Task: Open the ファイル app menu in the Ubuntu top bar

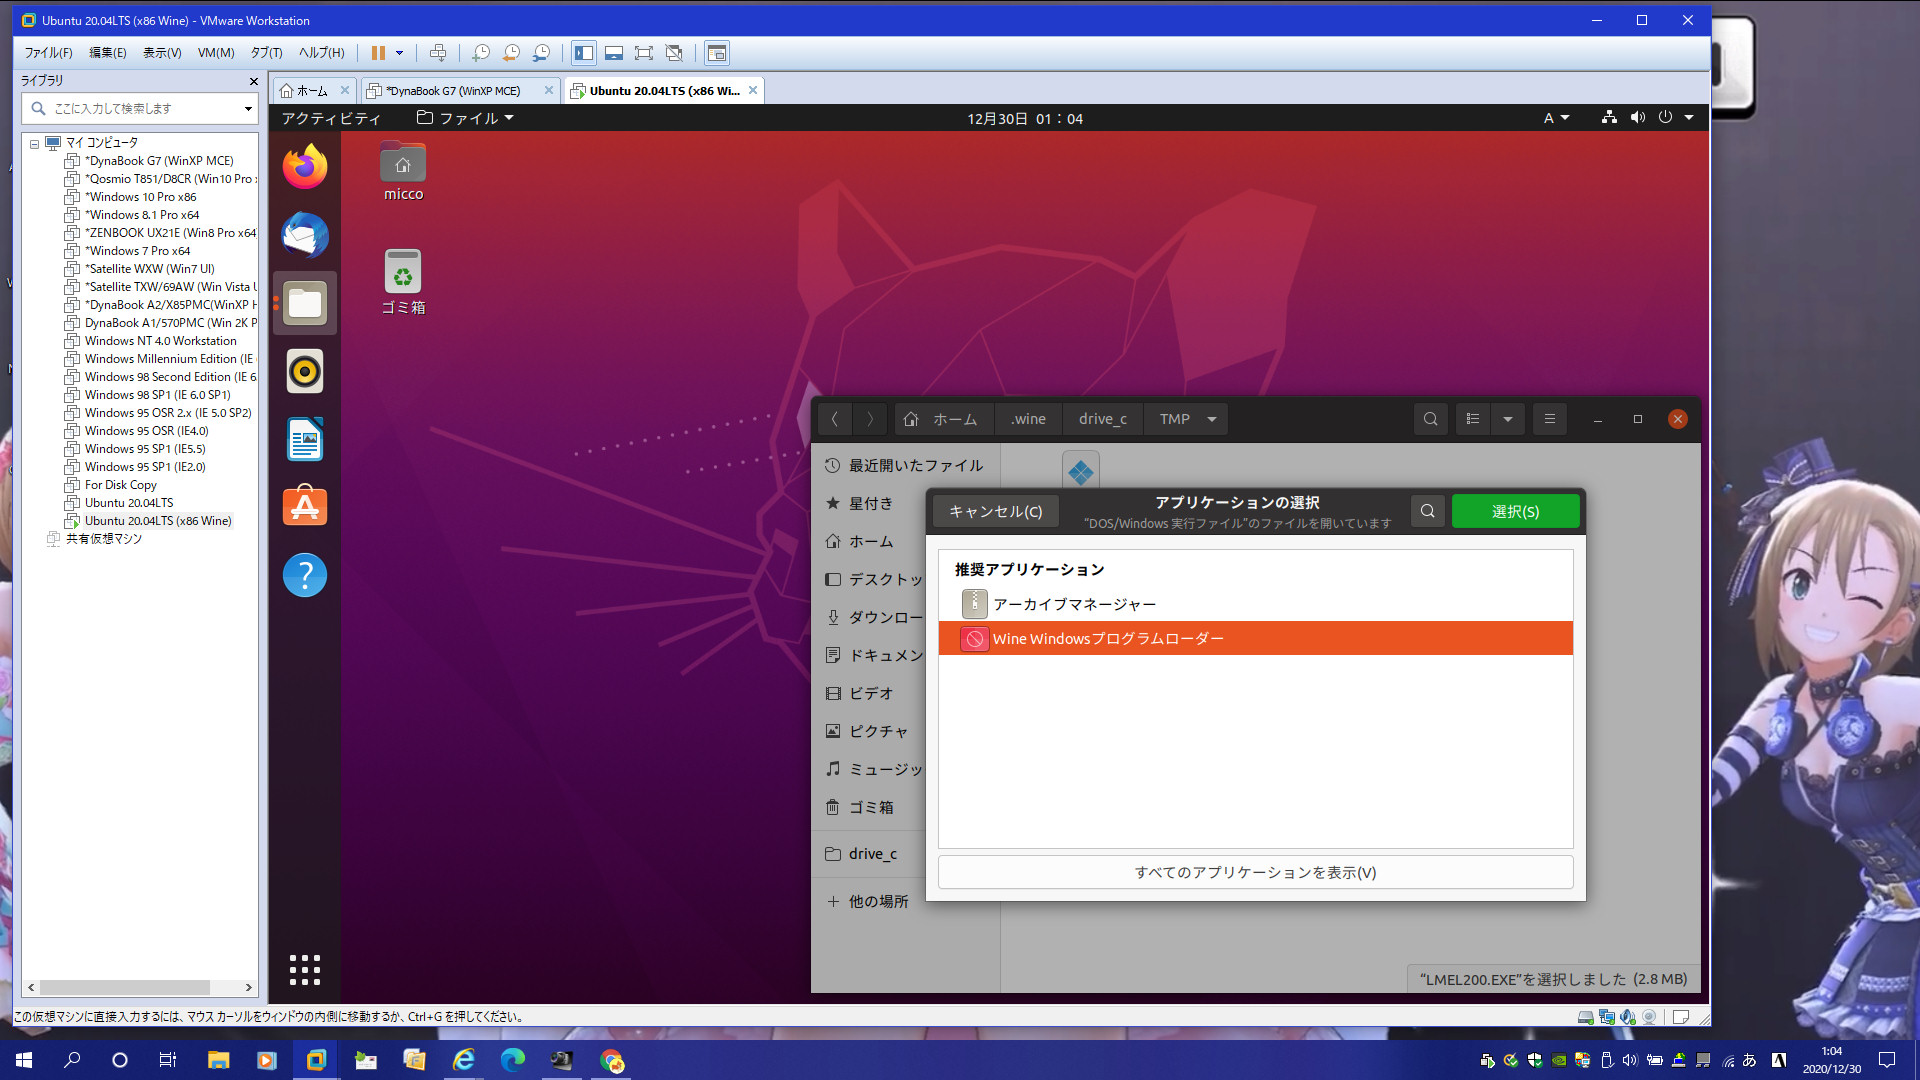Action: [x=465, y=118]
